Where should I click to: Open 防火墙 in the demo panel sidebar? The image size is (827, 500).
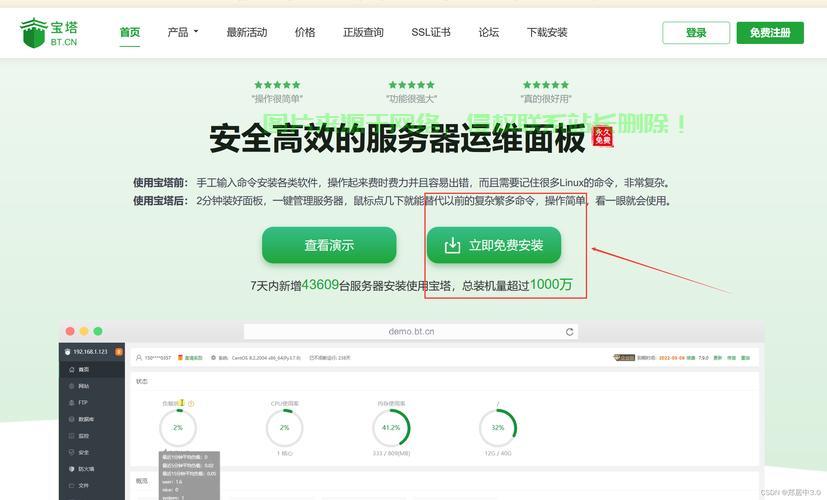92,469
